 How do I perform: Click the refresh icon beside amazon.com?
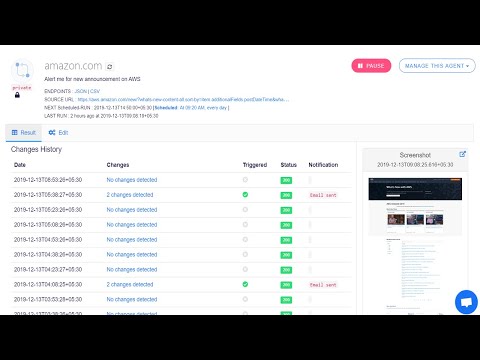[x=110, y=66]
